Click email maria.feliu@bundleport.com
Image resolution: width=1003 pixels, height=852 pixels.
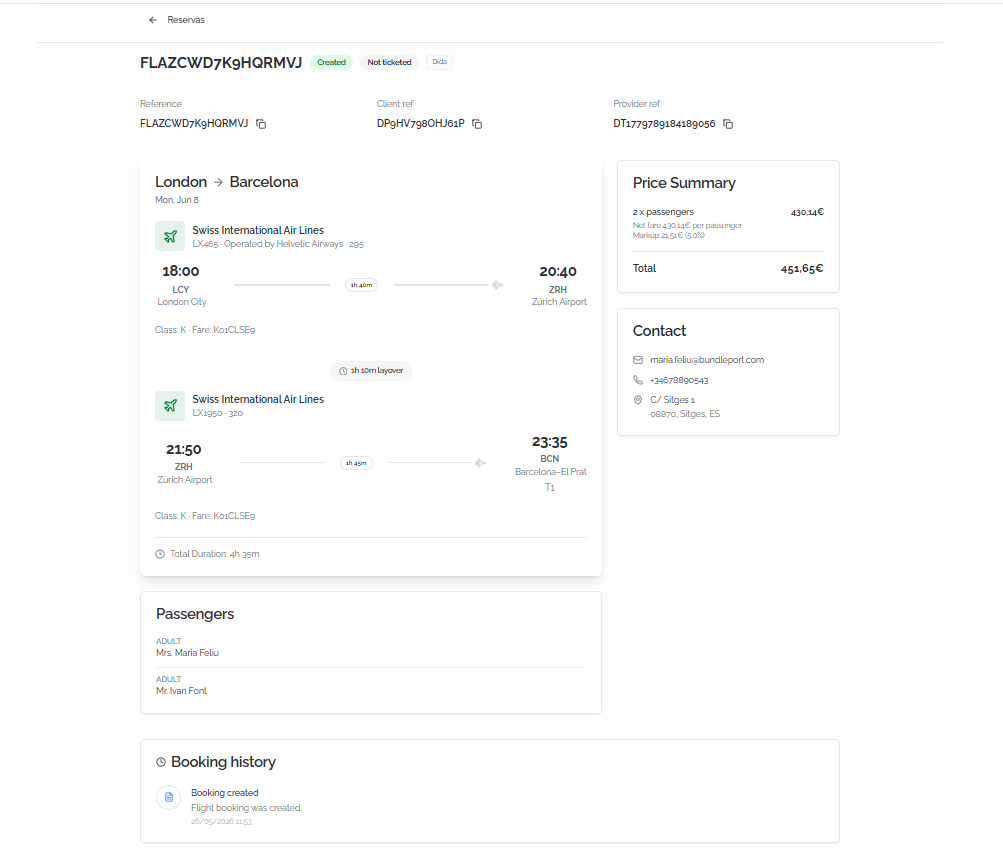pyautogui.click(x=707, y=360)
